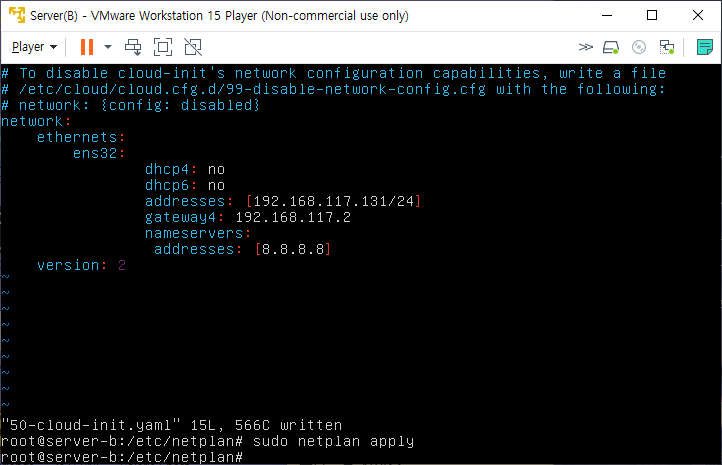Click the VMware icon in title bar
Image resolution: width=722 pixels, height=465 pixels.
click(17, 15)
